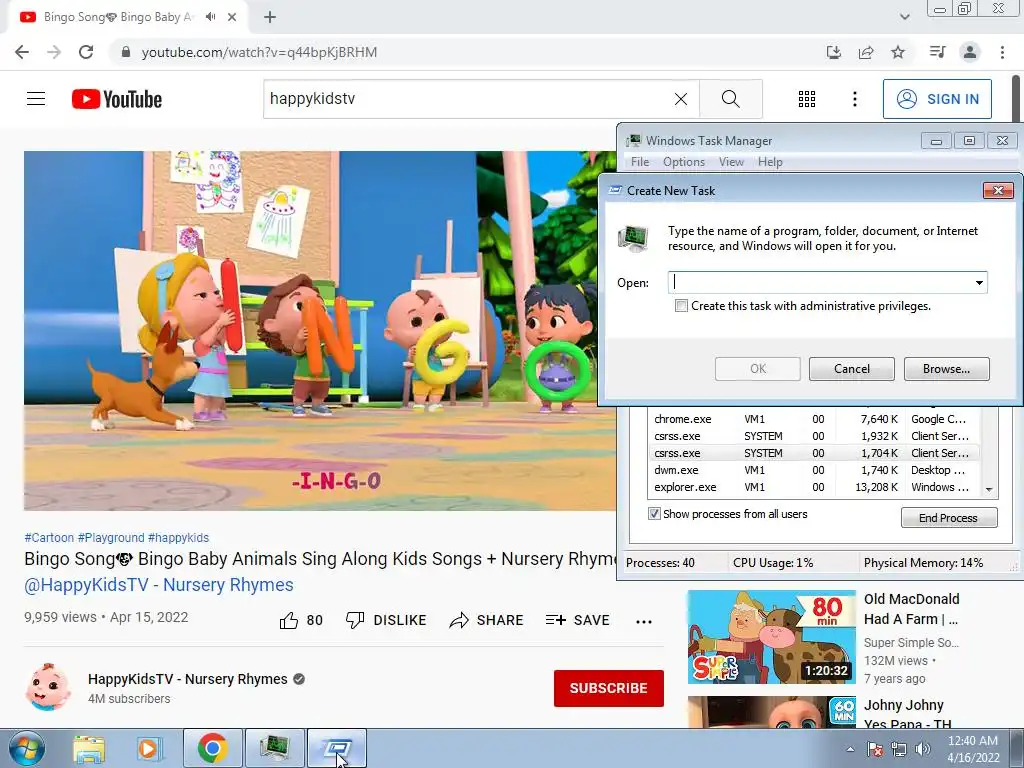Screen dimensions: 1024x768
Task: Enable administrative privileges checkbox
Action: pyautogui.click(x=681, y=306)
